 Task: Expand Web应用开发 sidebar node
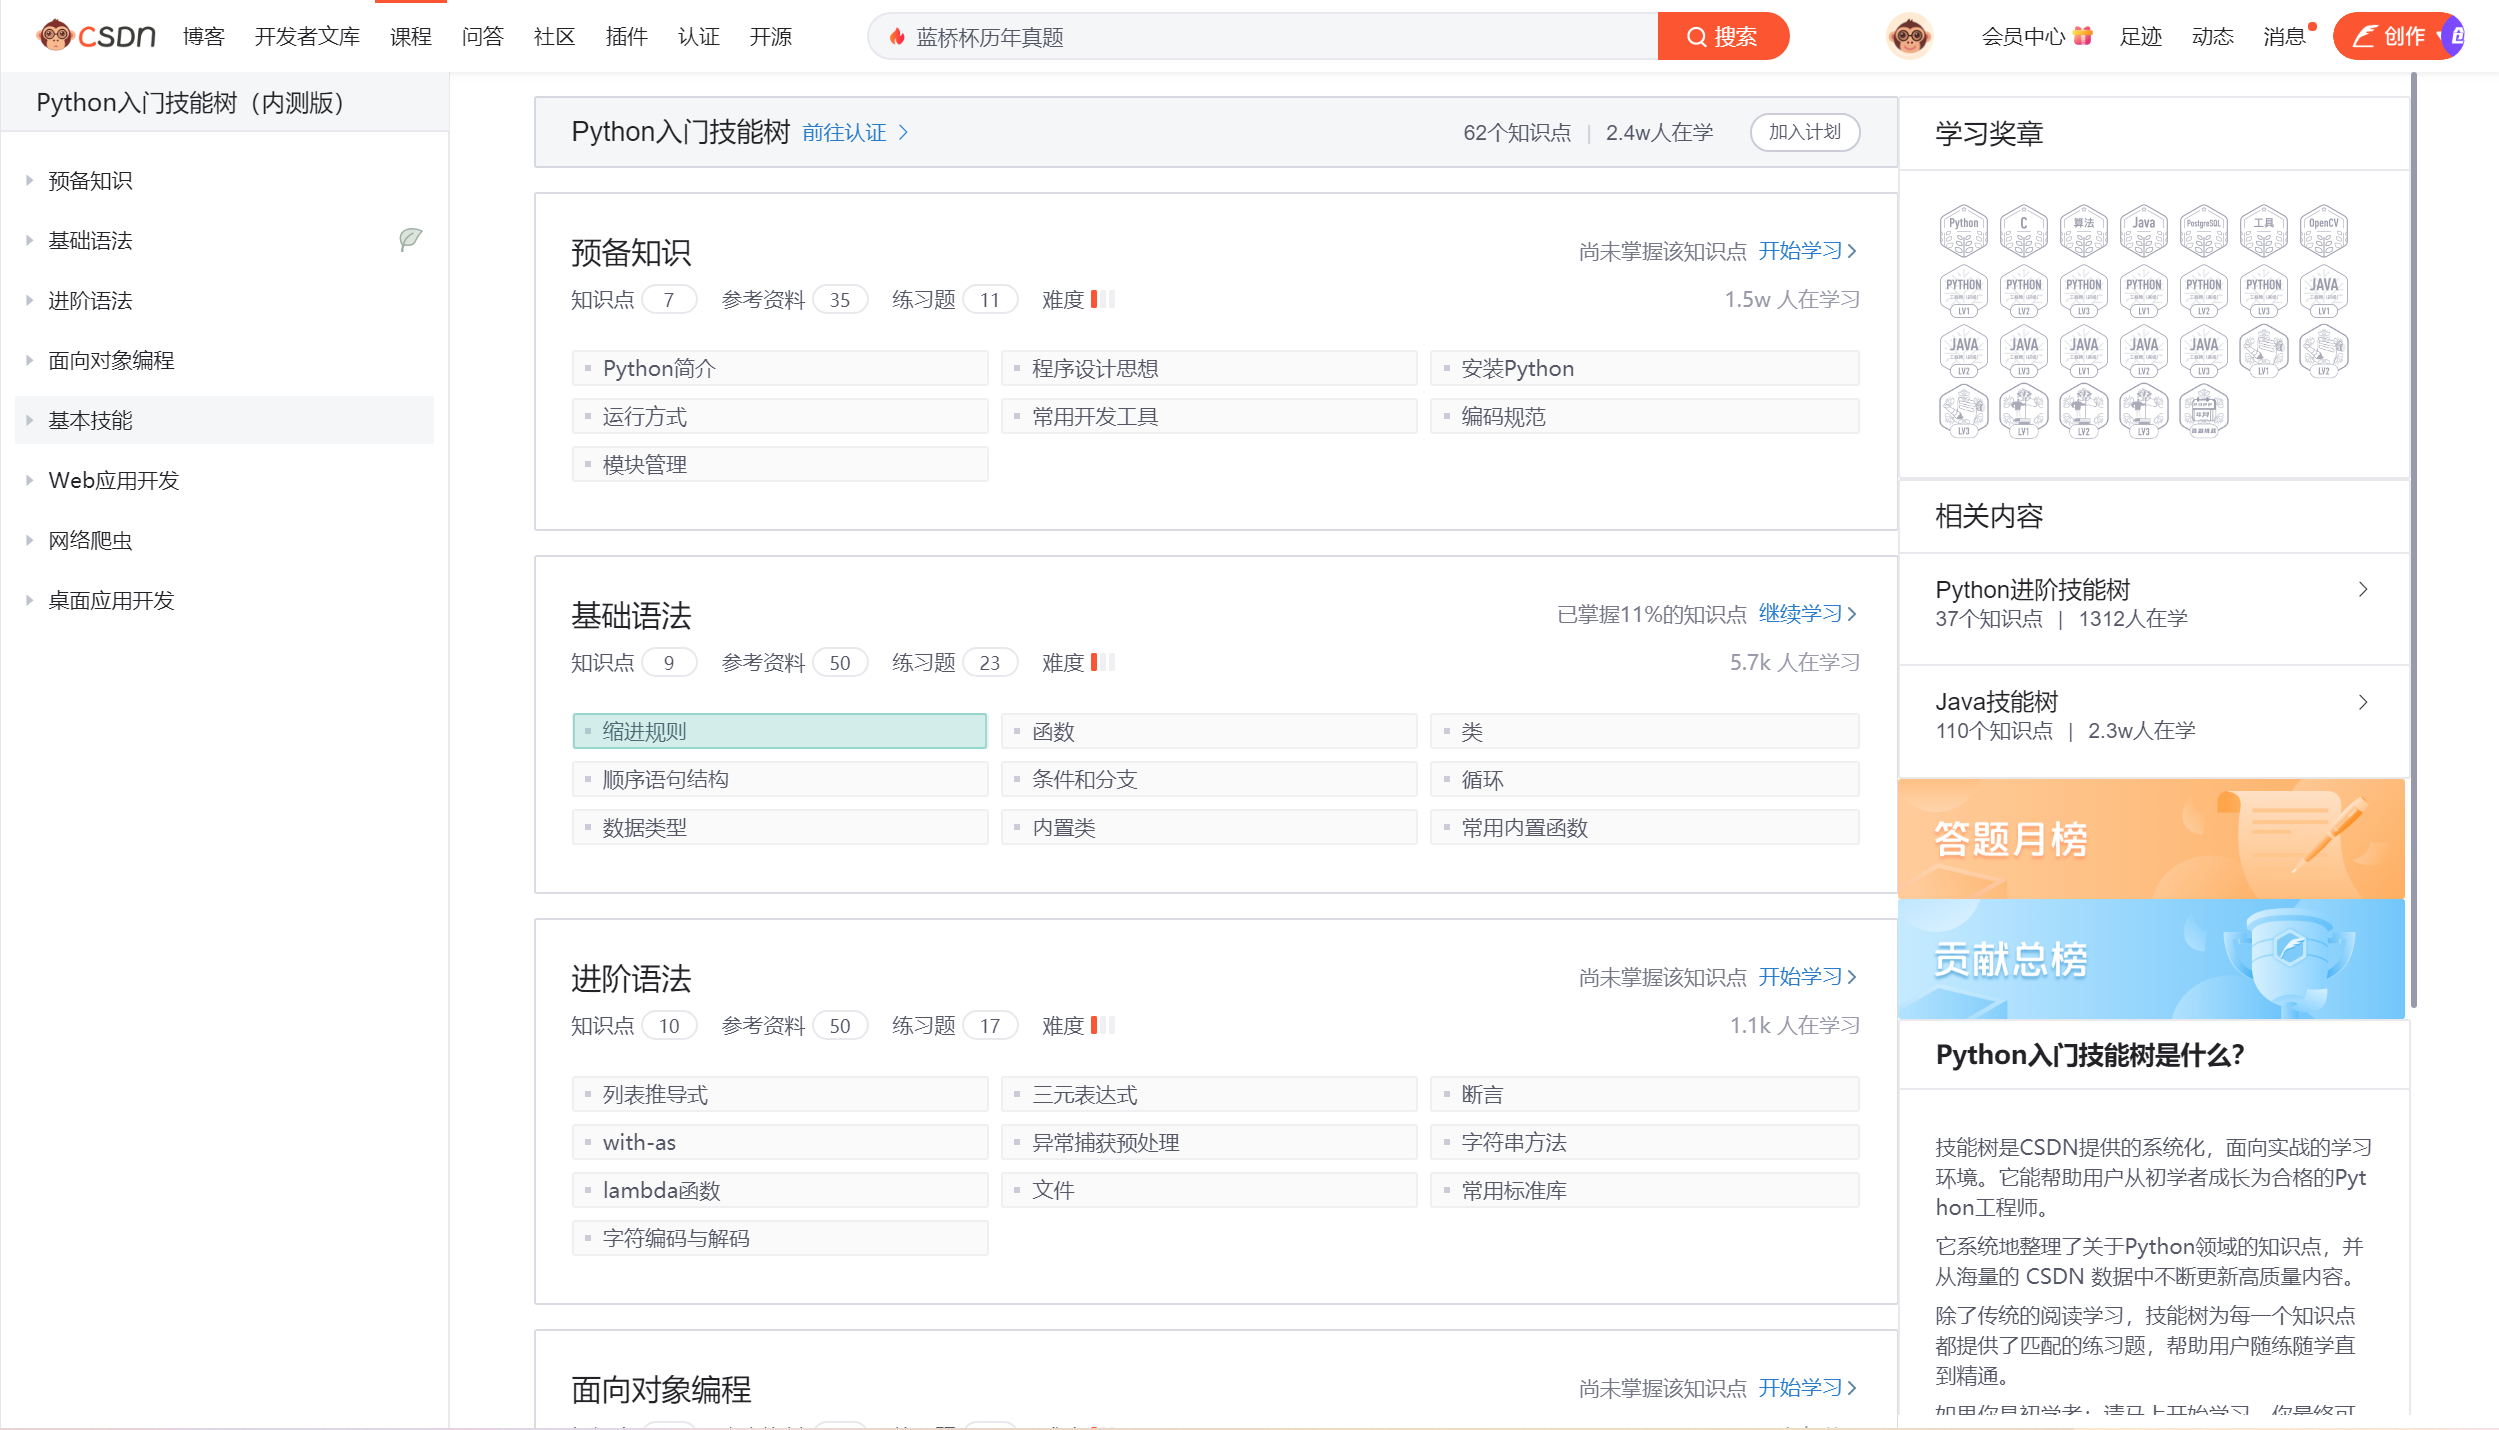[x=30, y=480]
